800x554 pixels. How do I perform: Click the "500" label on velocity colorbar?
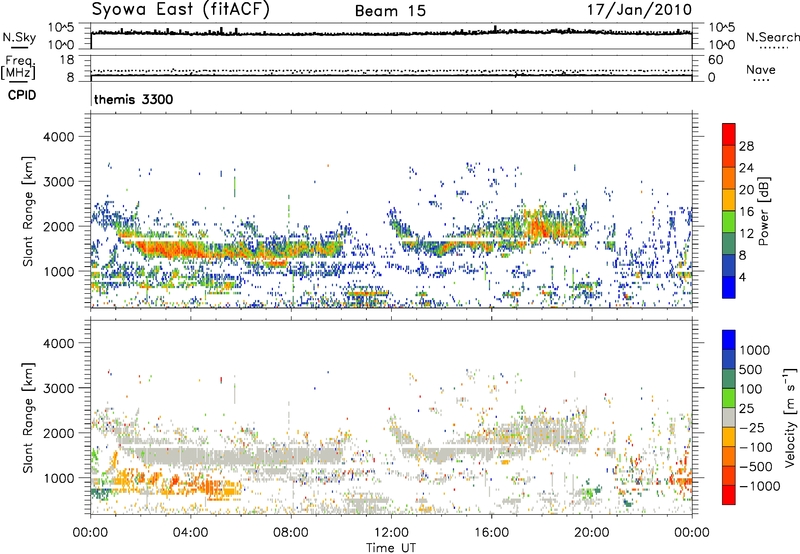click(753, 370)
